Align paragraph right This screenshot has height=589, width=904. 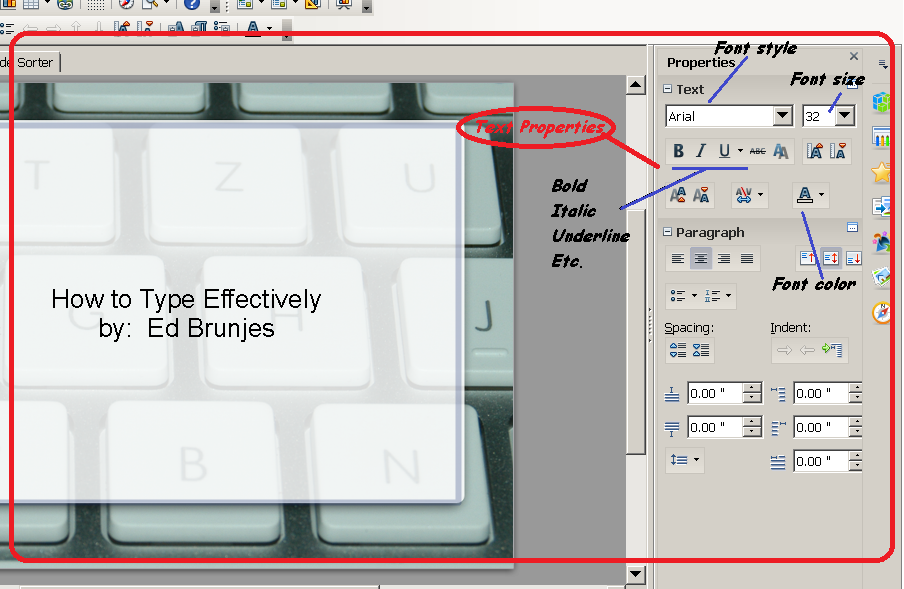[x=724, y=259]
